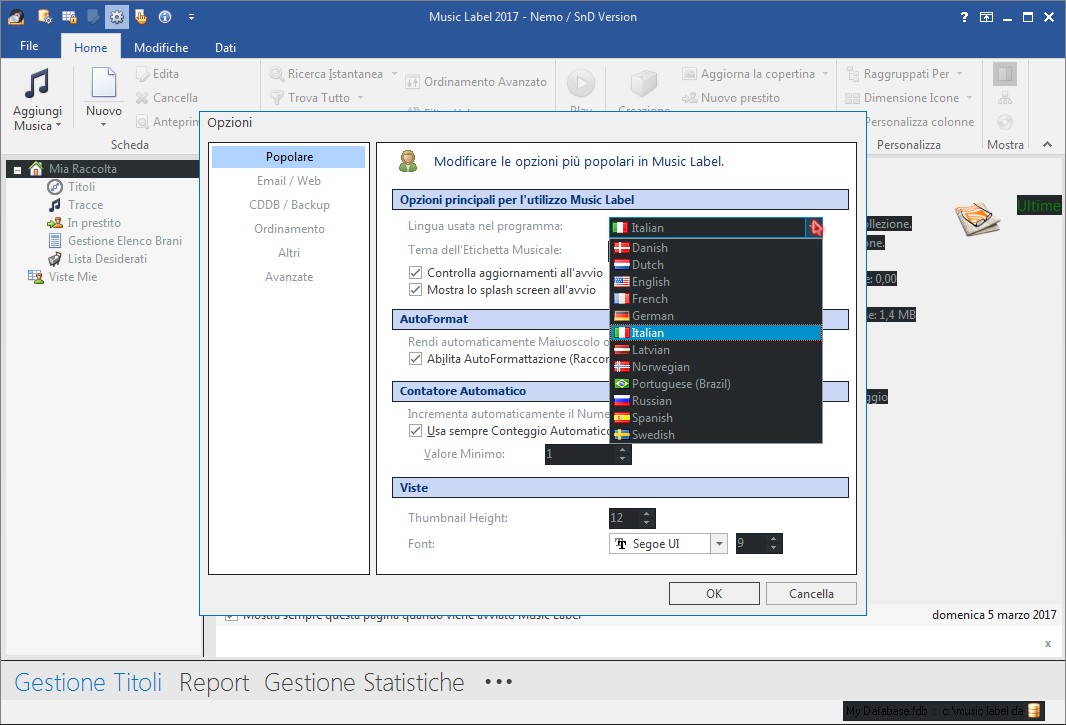Choose English from the language list
This screenshot has width=1066, height=725.
tap(716, 282)
